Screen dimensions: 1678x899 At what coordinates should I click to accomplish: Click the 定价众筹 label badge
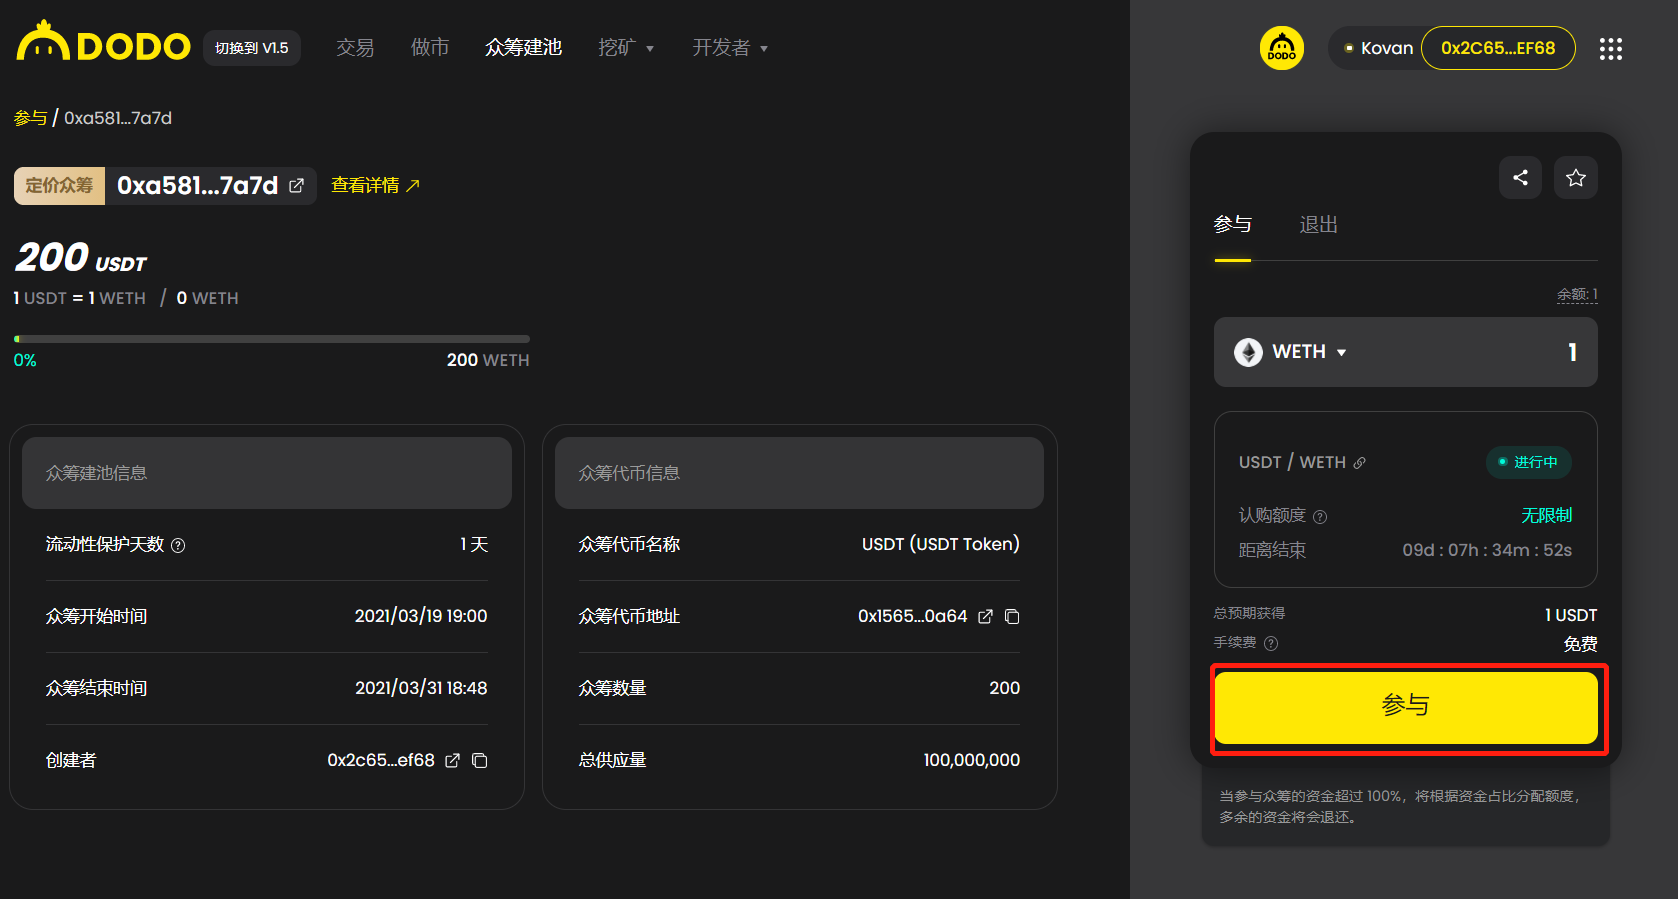click(x=59, y=186)
